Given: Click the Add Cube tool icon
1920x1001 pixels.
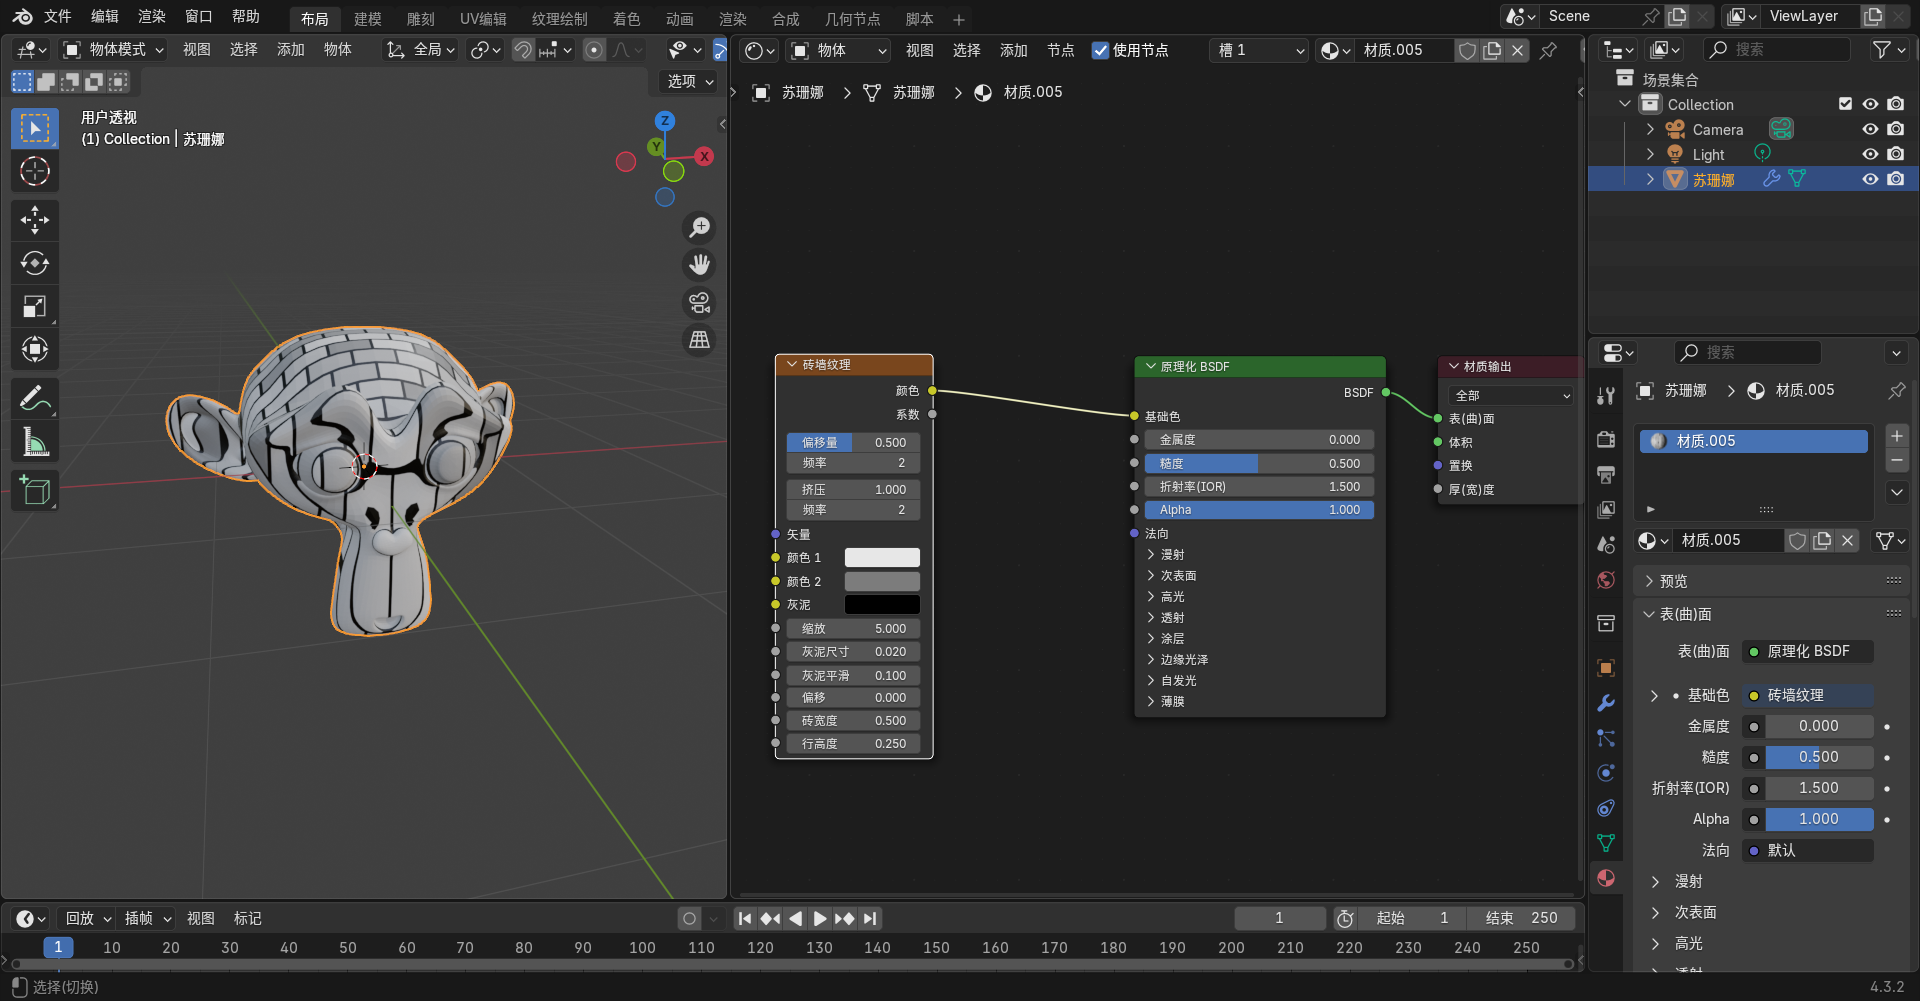Looking at the screenshot, I should [35, 490].
